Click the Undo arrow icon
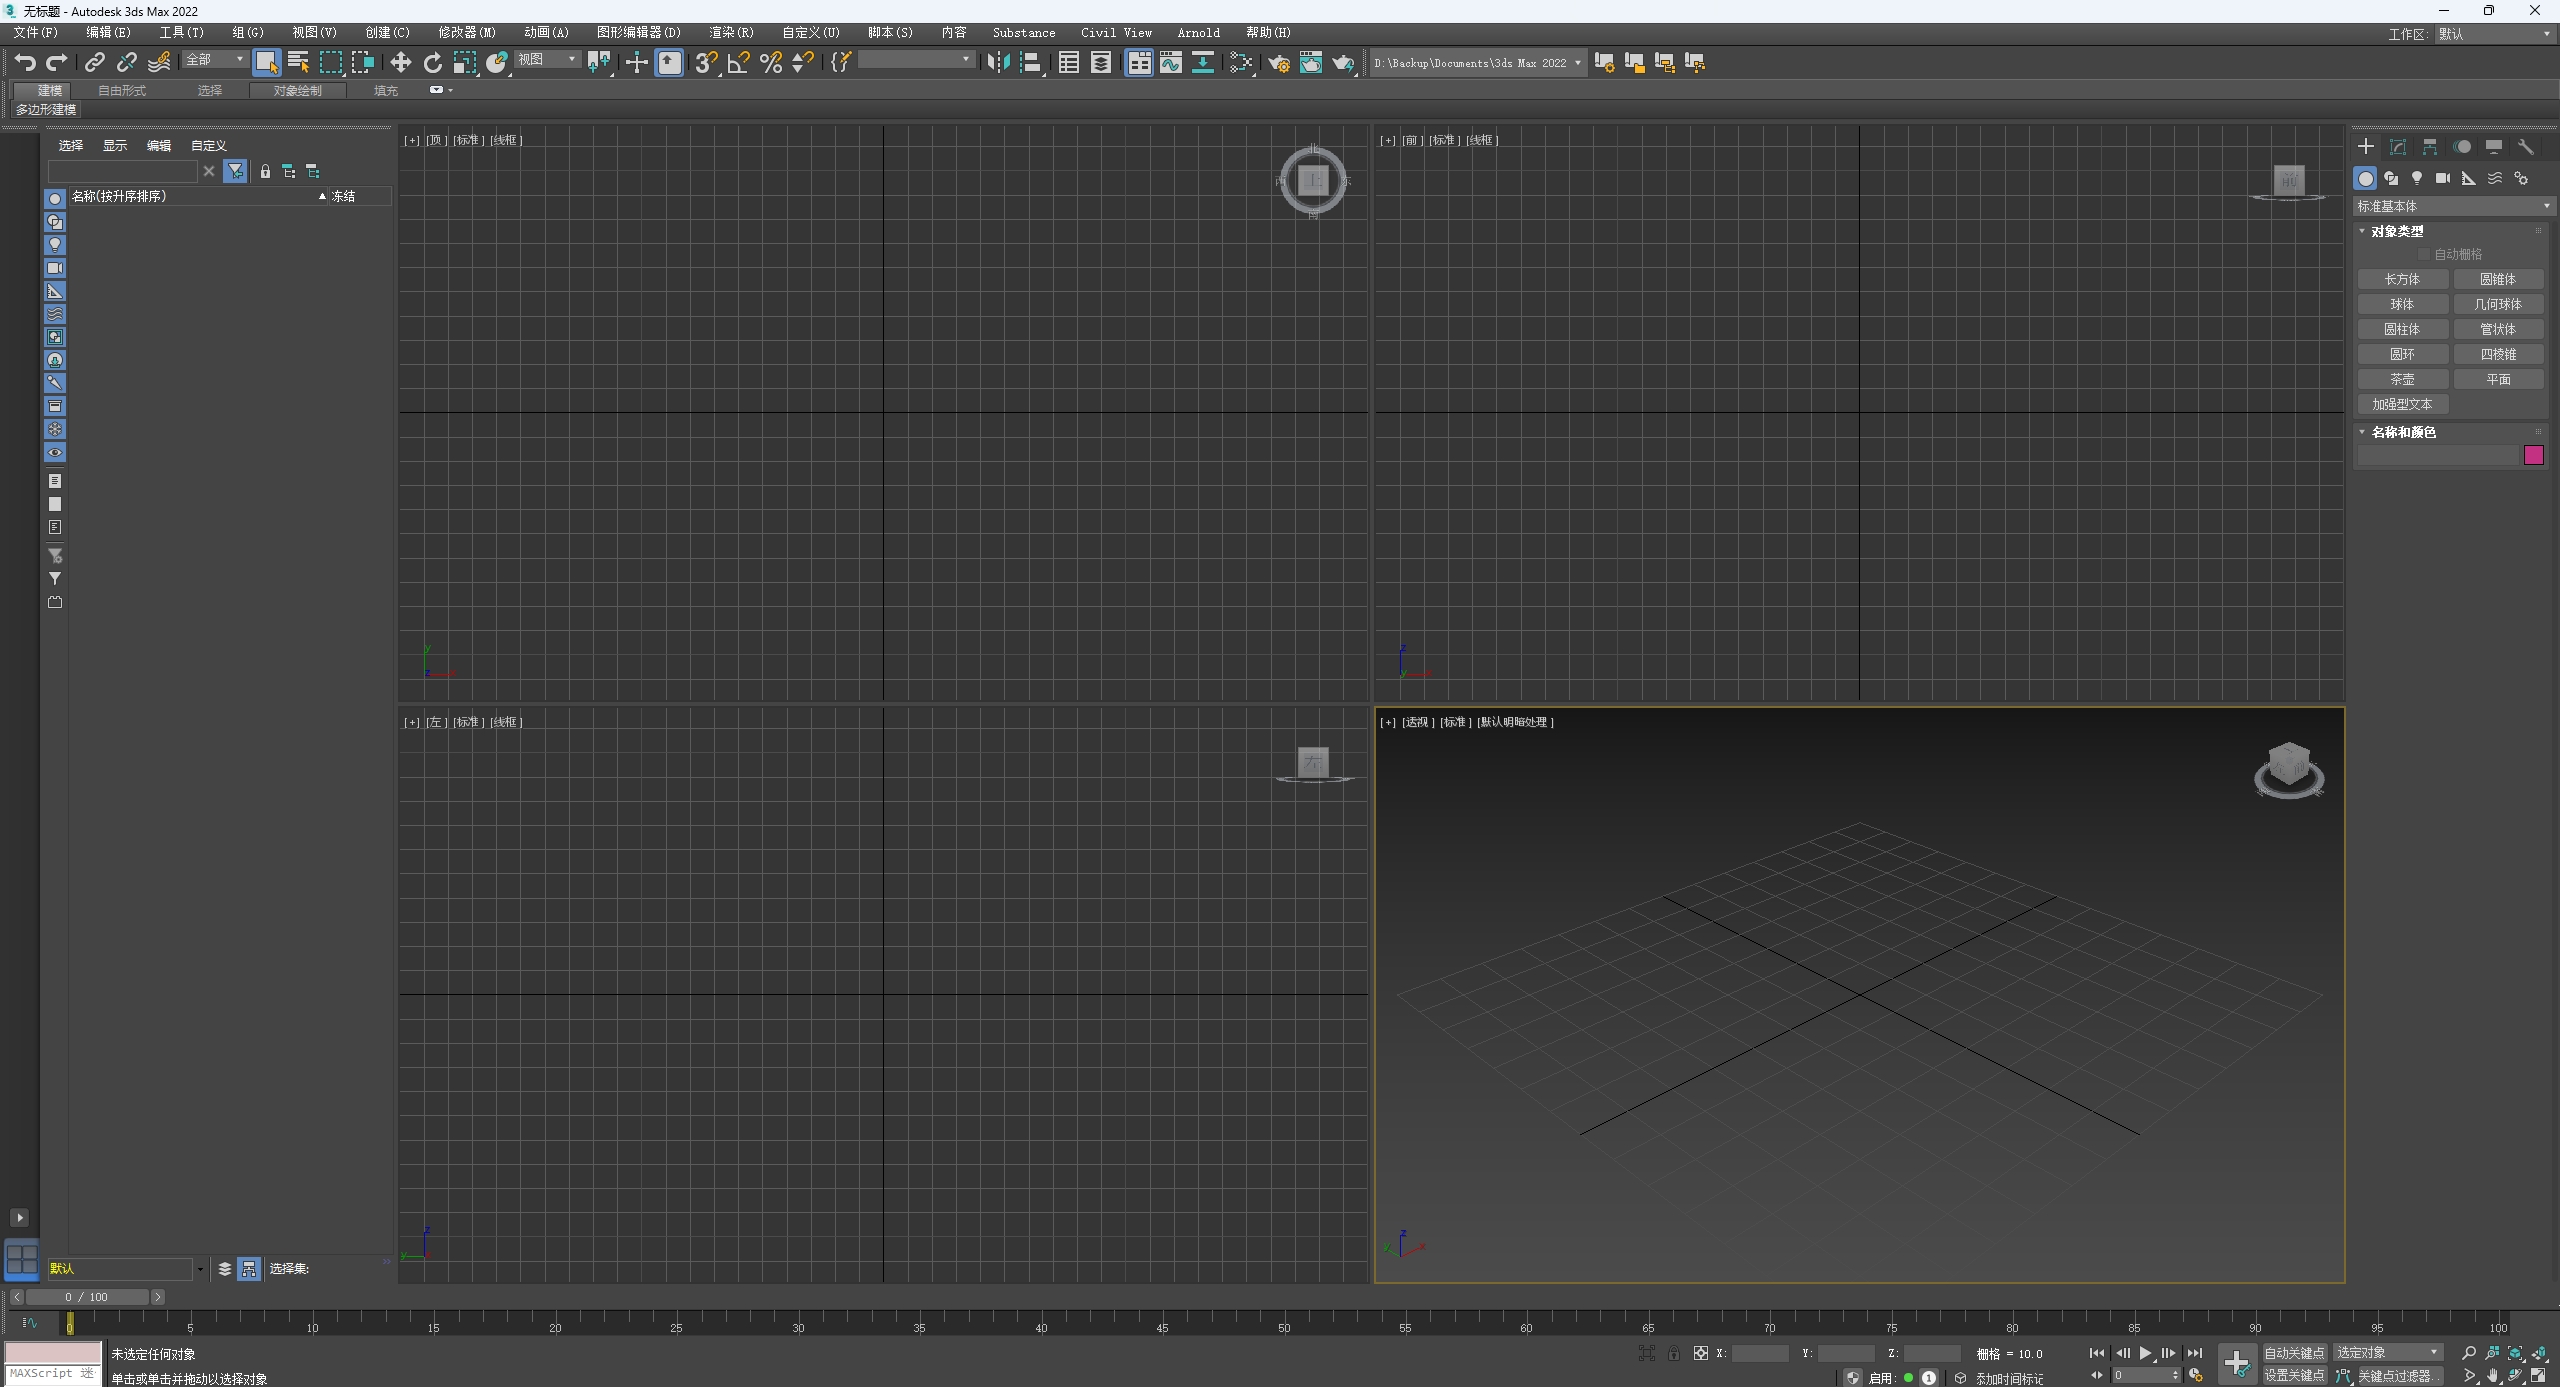 click(x=25, y=63)
